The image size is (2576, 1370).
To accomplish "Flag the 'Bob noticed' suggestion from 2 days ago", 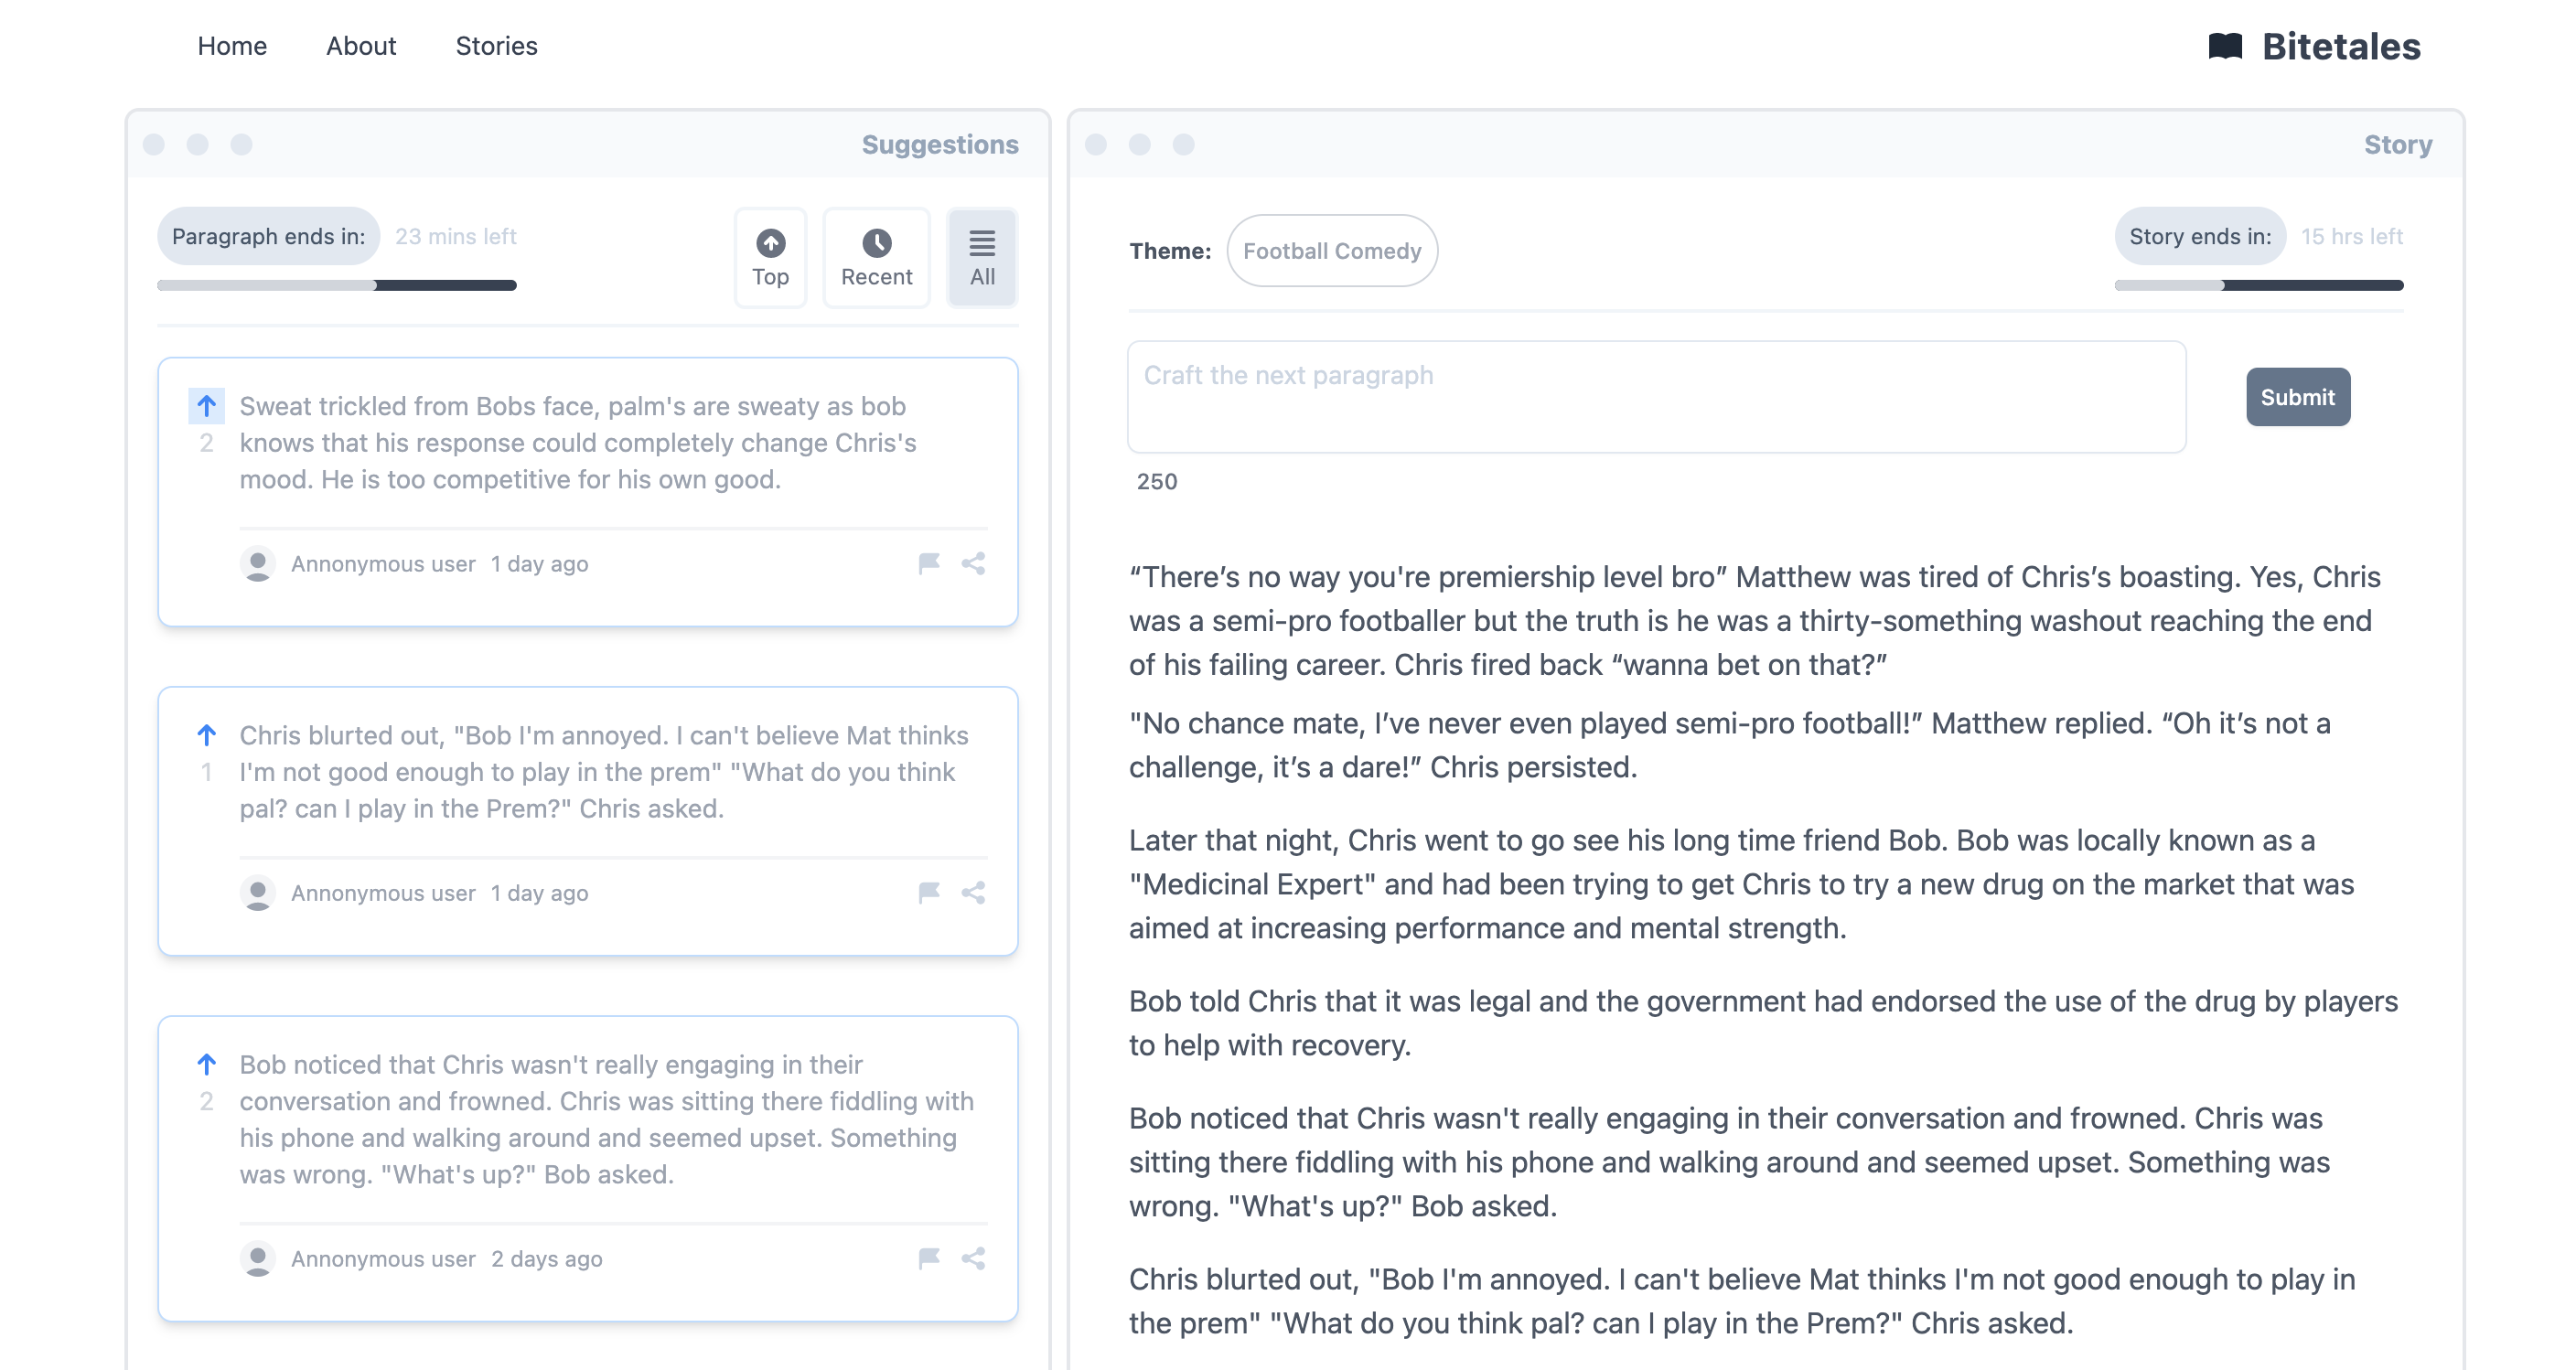I will [929, 1258].
